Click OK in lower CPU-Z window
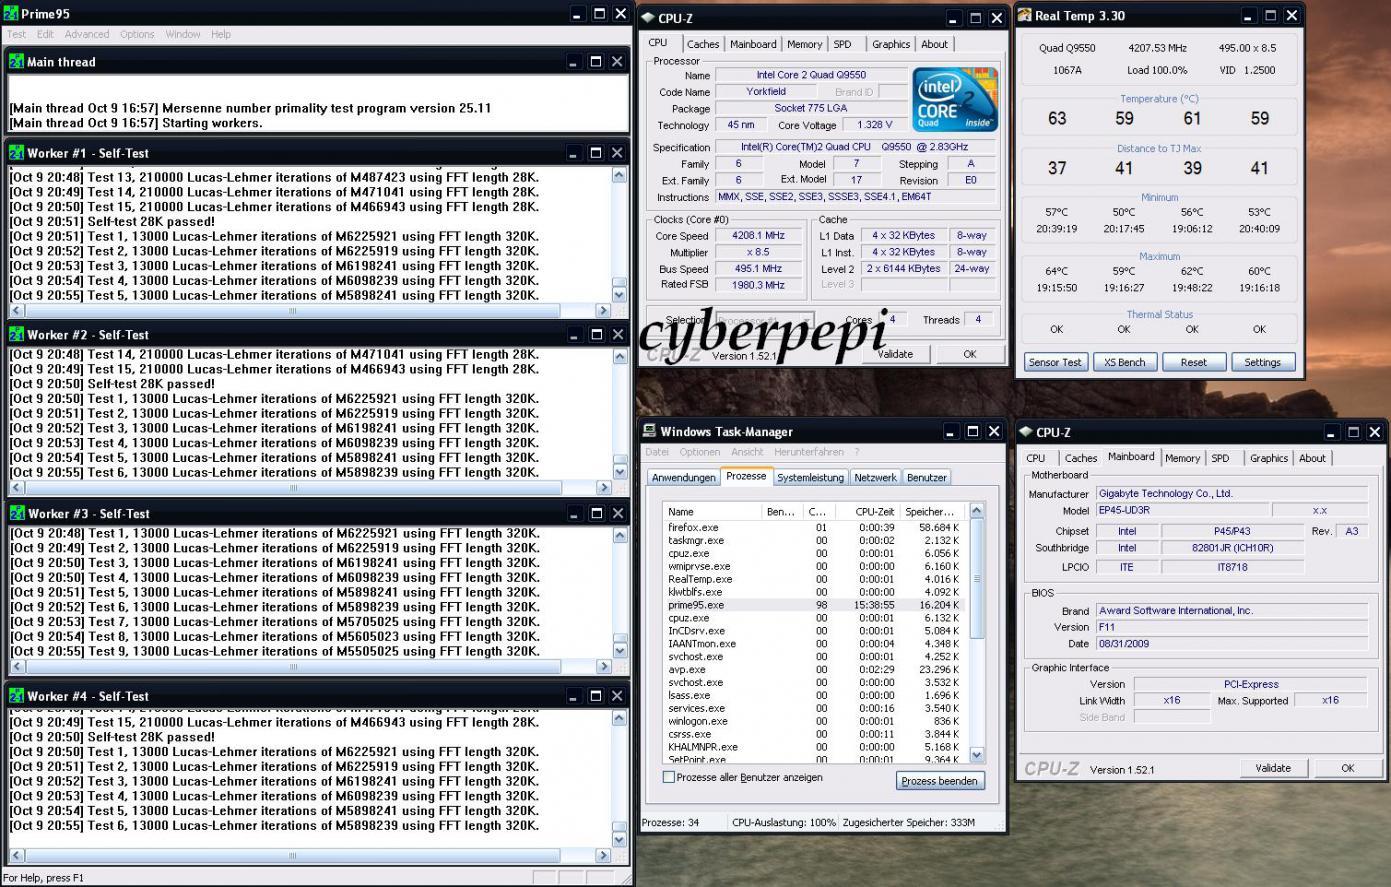 tap(1347, 768)
